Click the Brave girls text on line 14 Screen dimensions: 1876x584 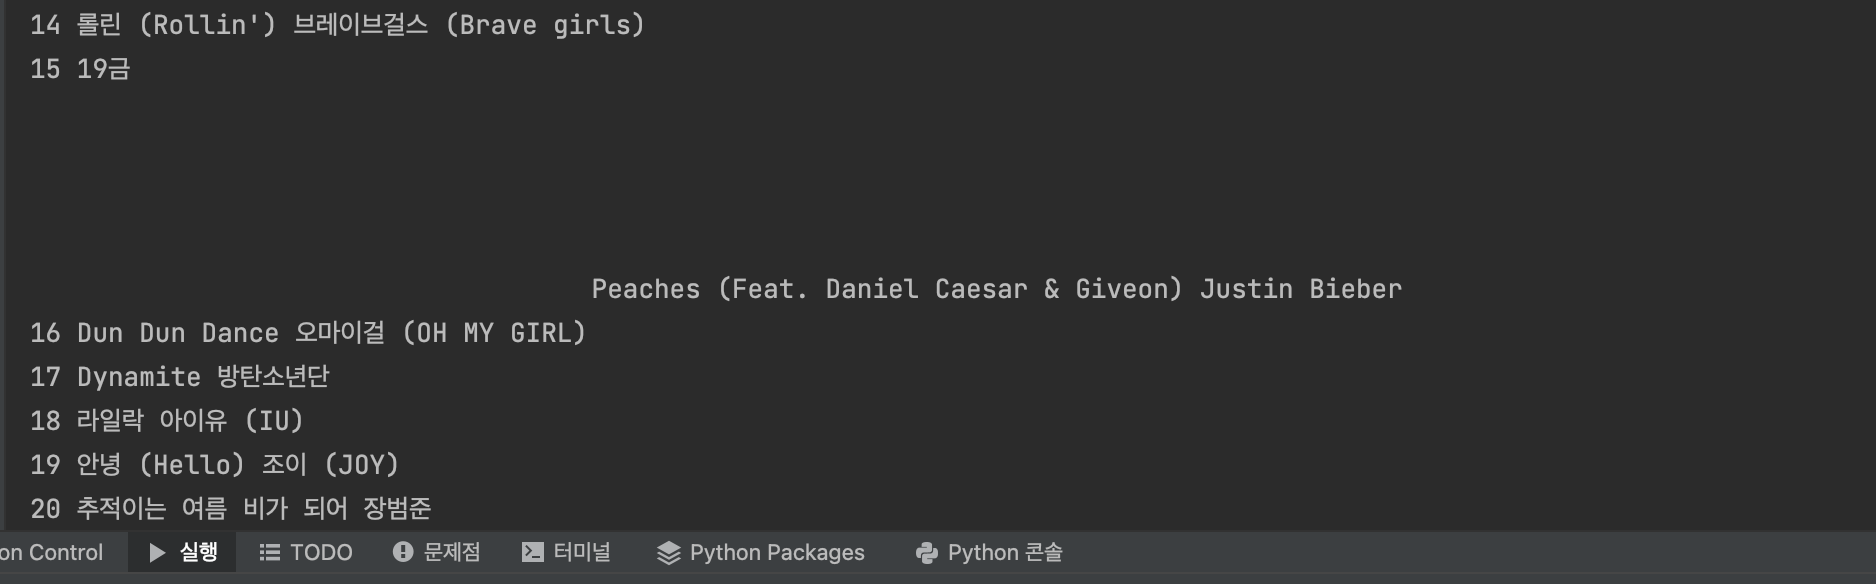click(x=545, y=25)
